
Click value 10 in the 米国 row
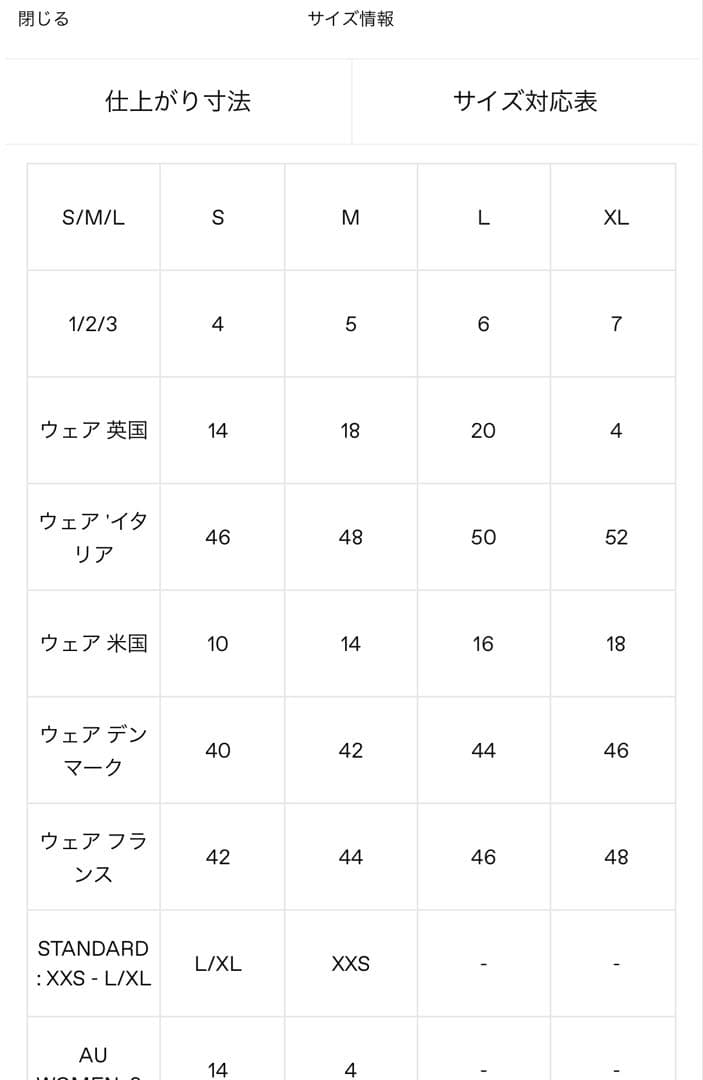tap(218, 644)
